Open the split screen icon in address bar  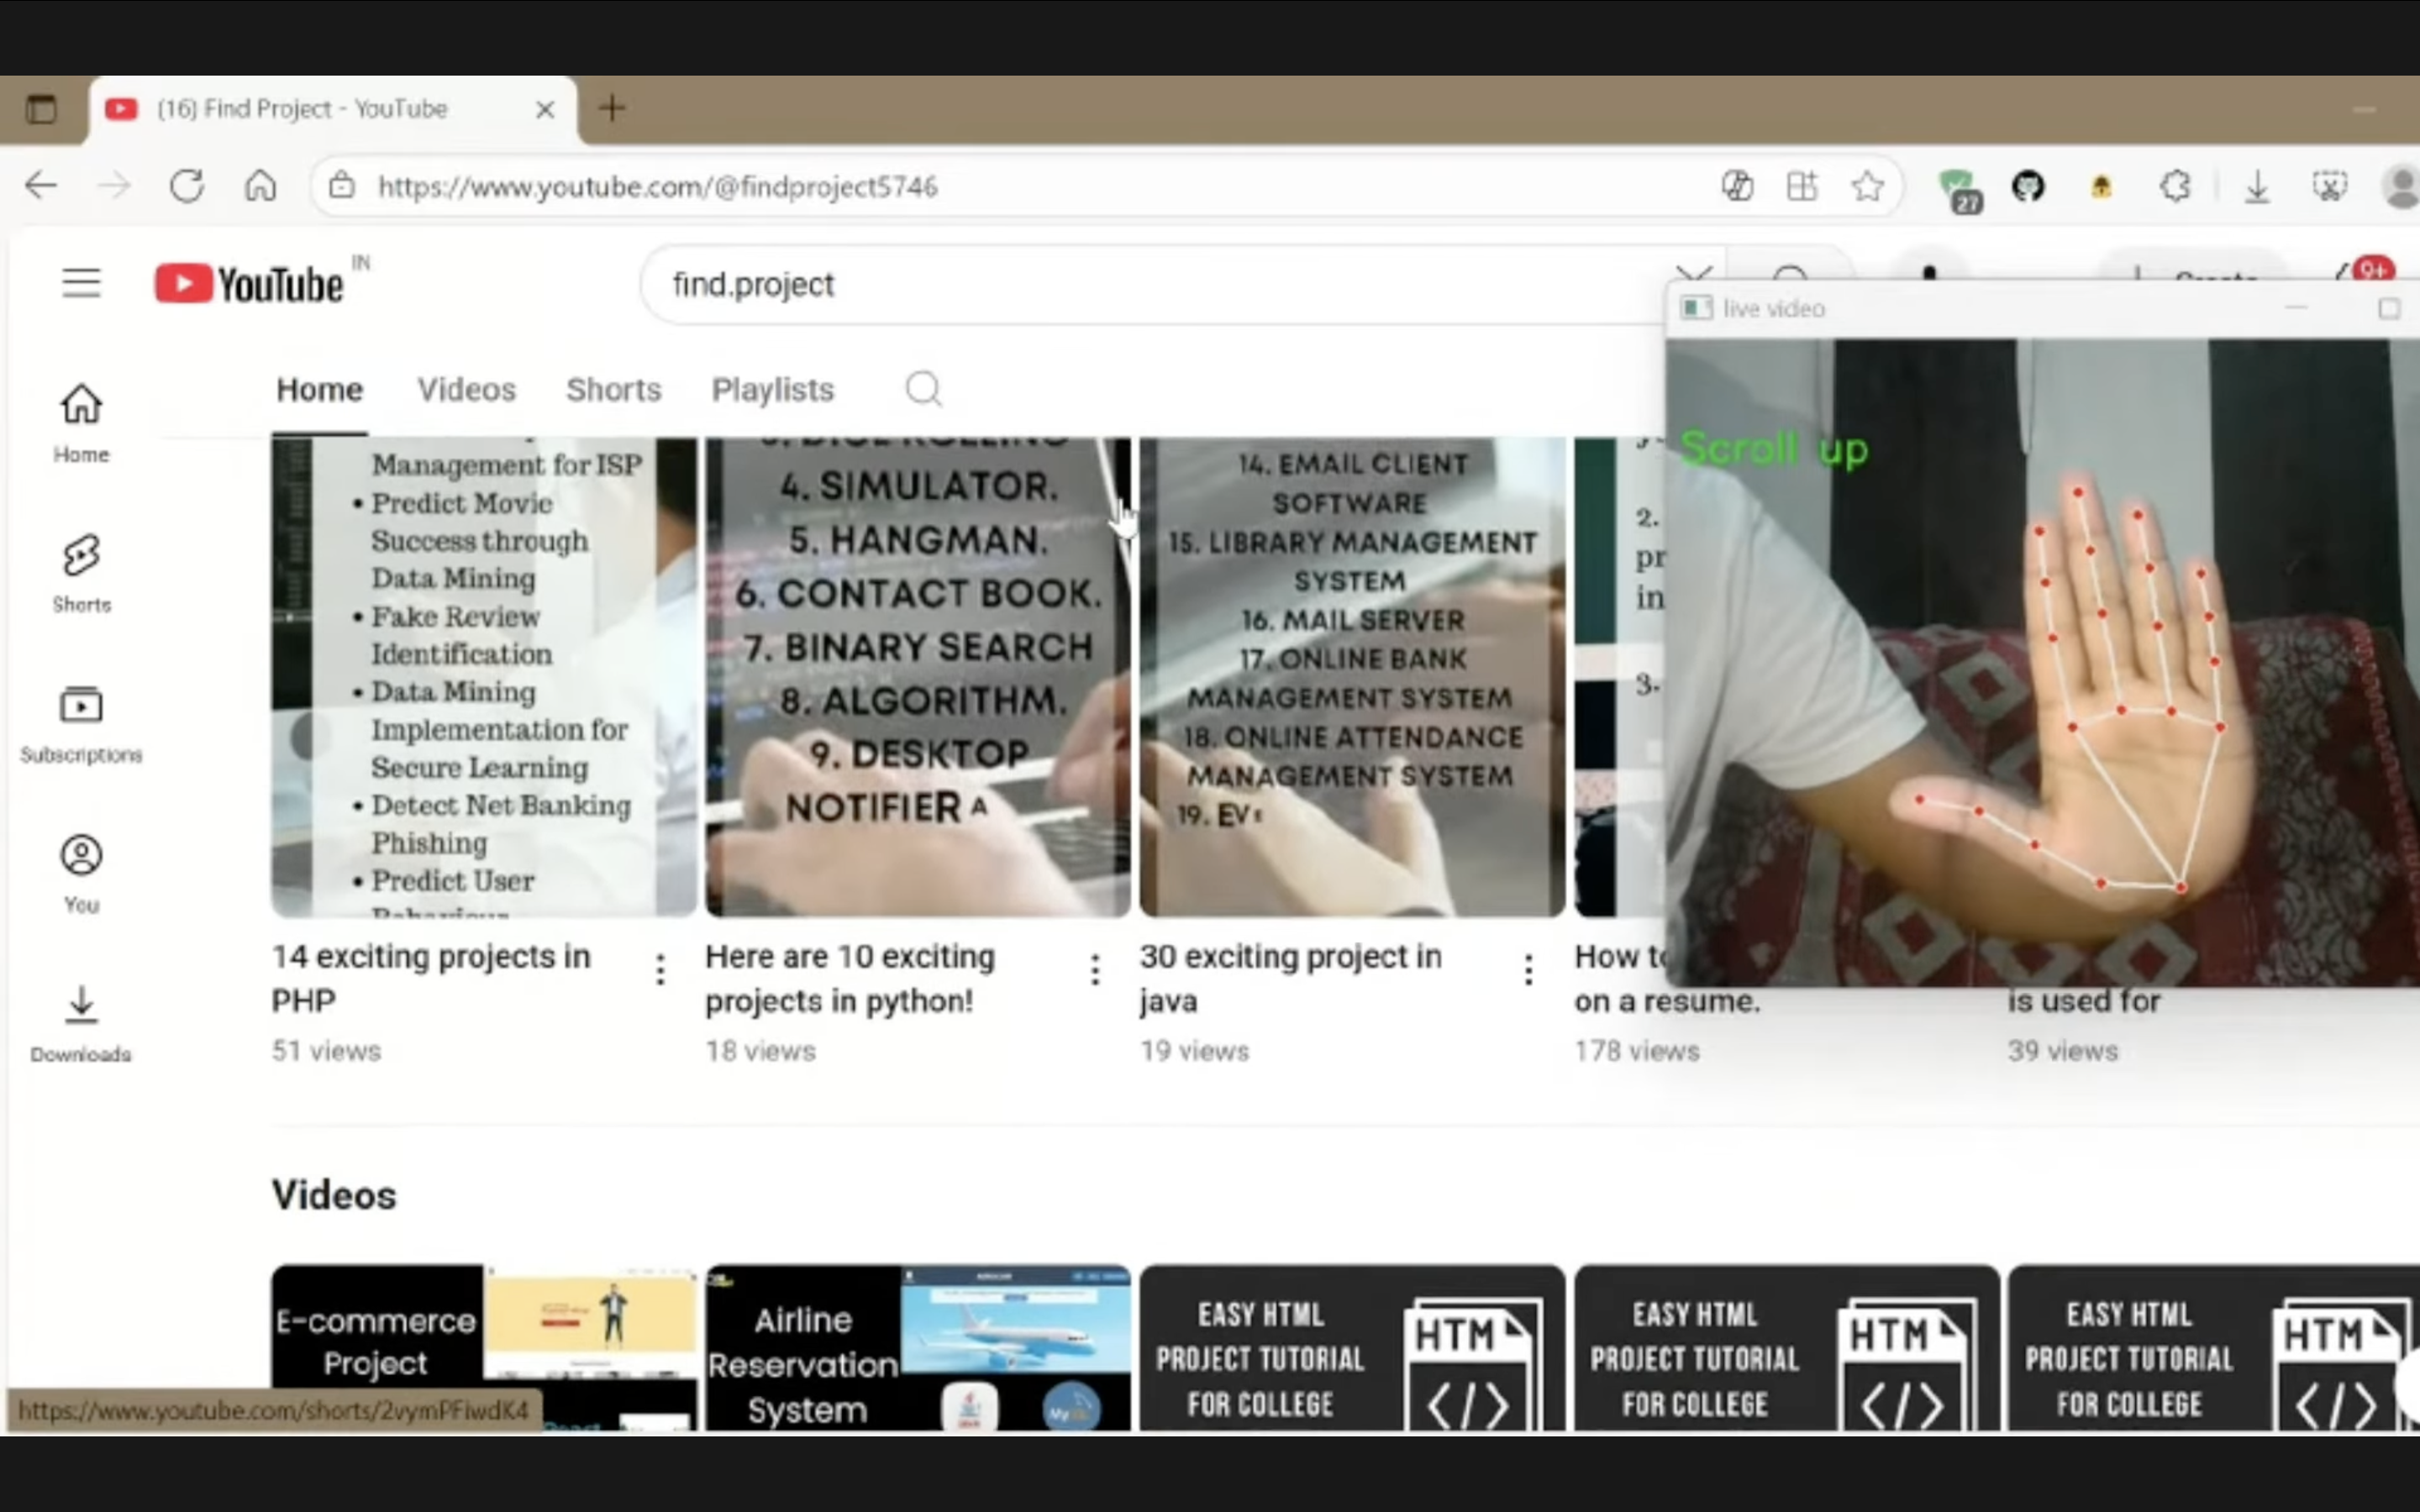coord(1802,186)
